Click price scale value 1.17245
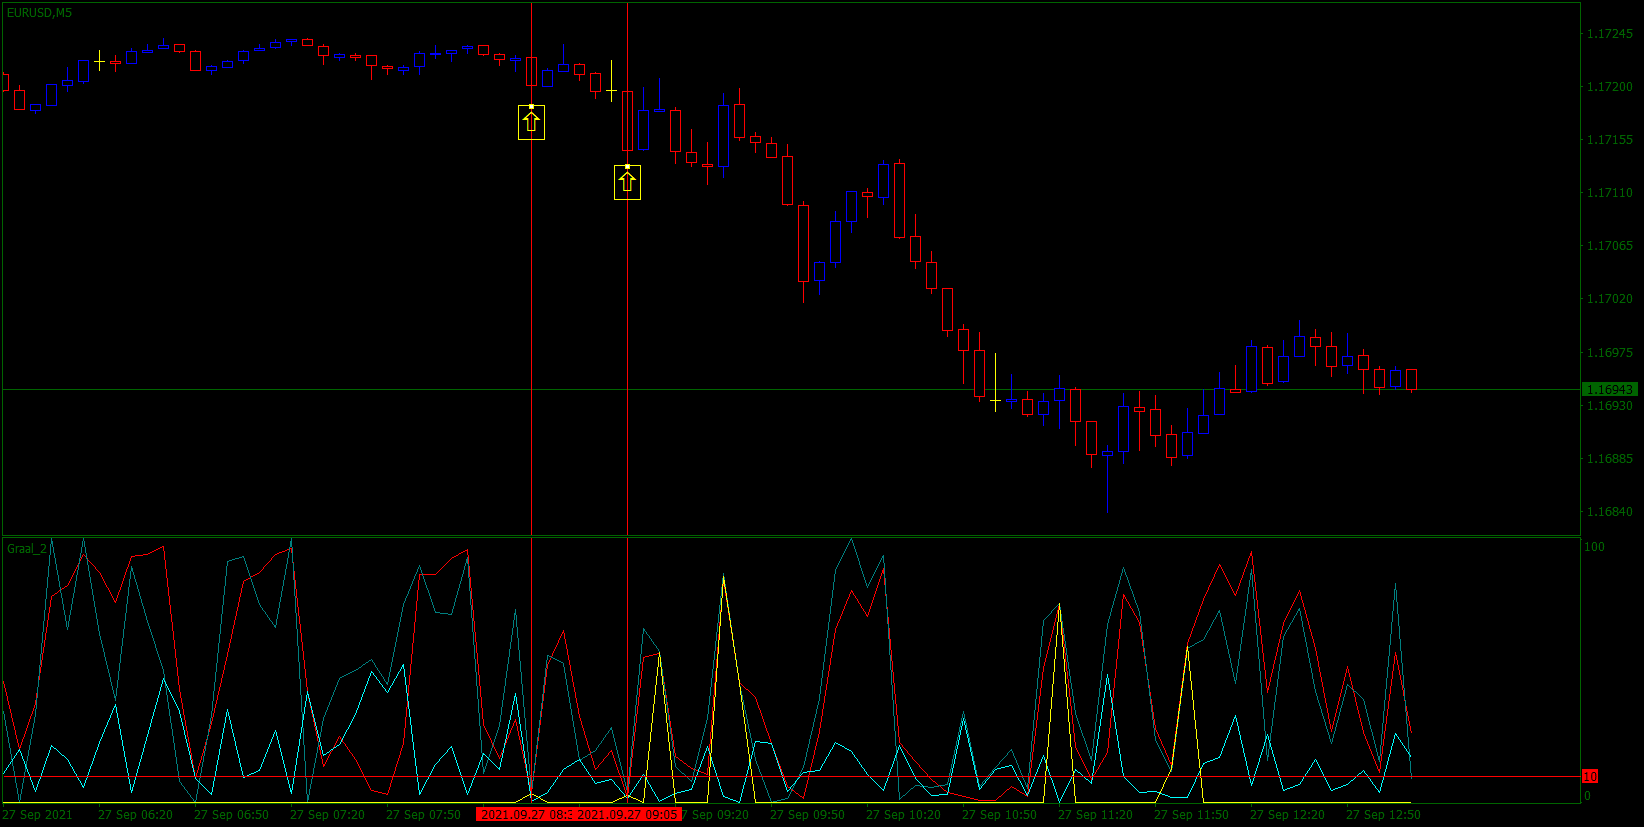This screenshot has height=827, width=1644. [1609, 34]
